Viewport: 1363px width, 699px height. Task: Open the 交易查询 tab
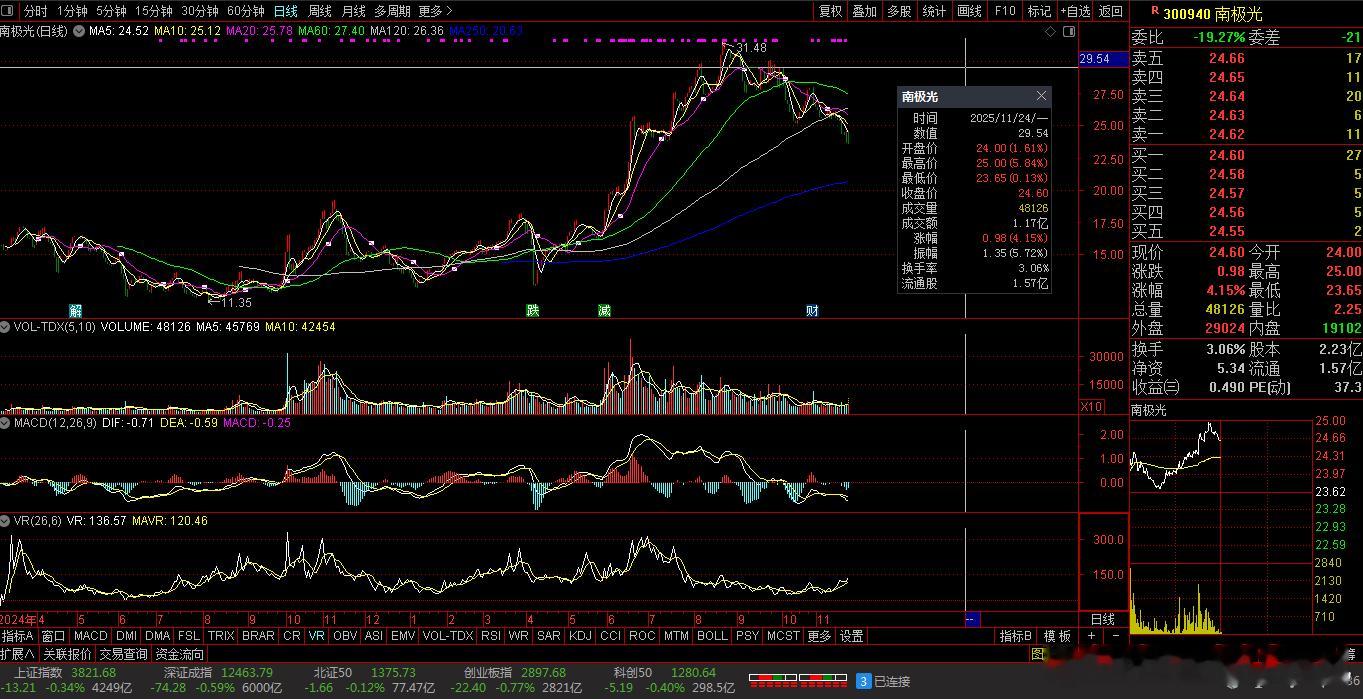pos(123,654)
